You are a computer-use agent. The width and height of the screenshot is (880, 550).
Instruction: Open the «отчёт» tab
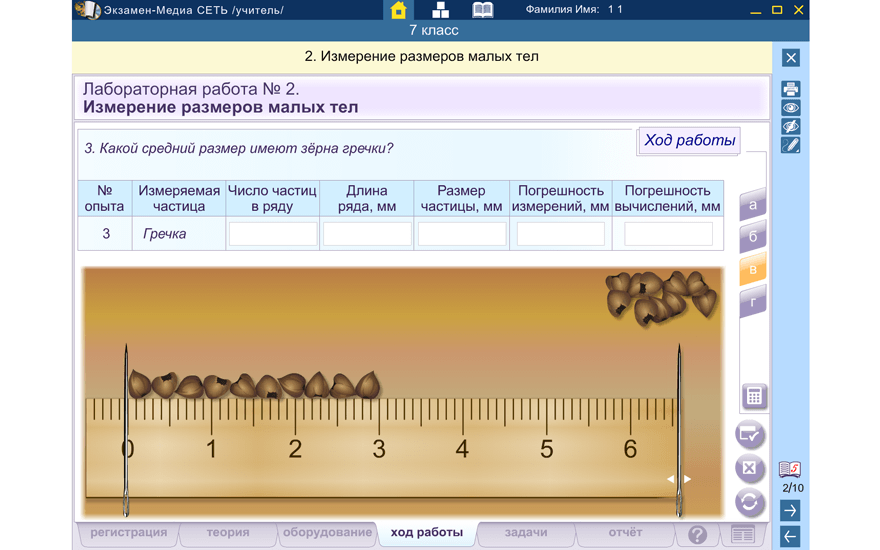click(625, 533)
